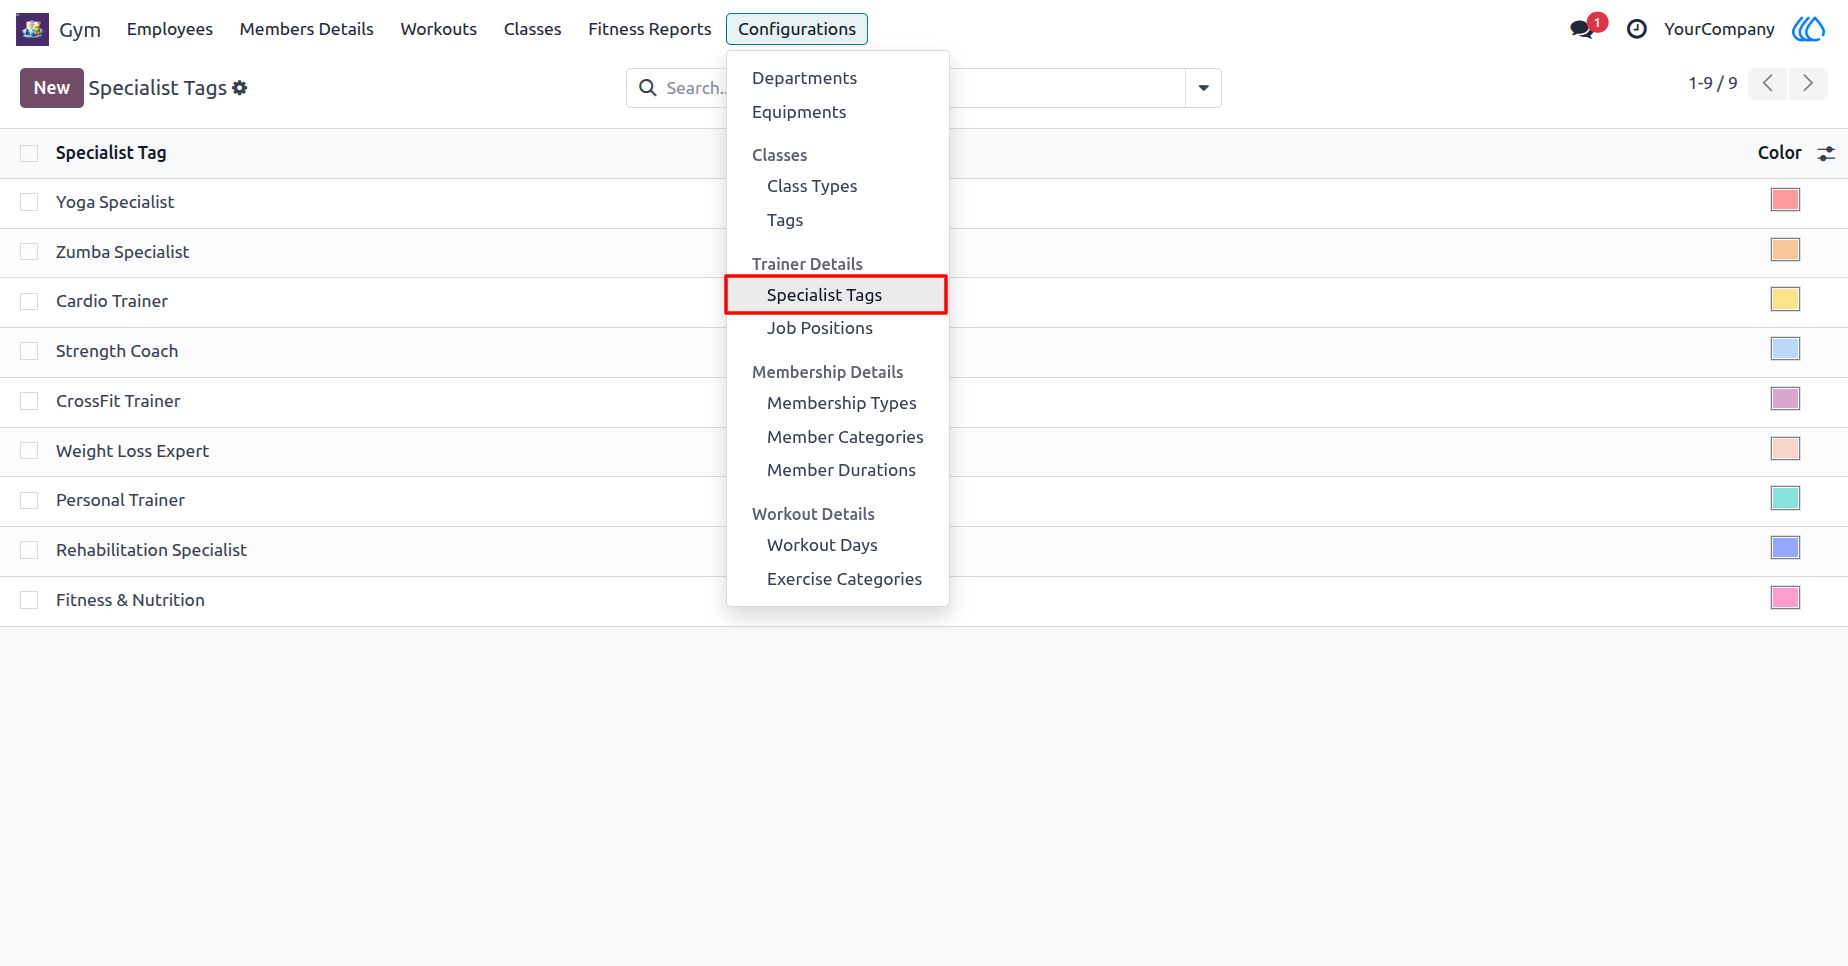Expand the search options dropdown arrow
1848x966 pixels.
click(1204, 88)
